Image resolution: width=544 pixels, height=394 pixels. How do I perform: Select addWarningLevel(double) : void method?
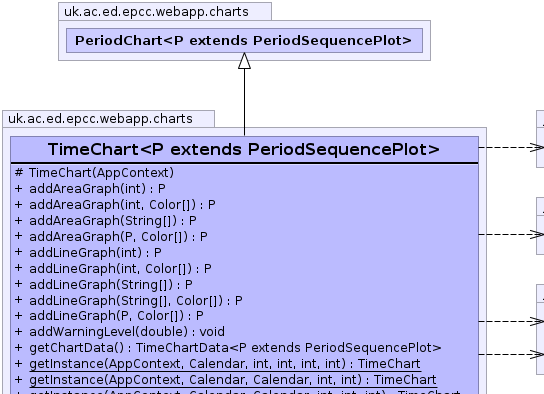120,332
